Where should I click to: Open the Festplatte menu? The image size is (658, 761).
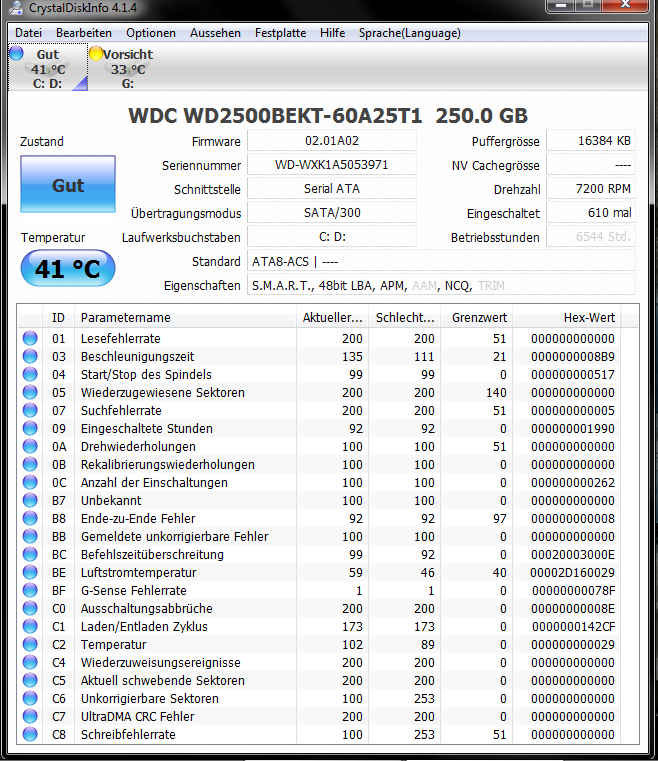tap(280, 33)
